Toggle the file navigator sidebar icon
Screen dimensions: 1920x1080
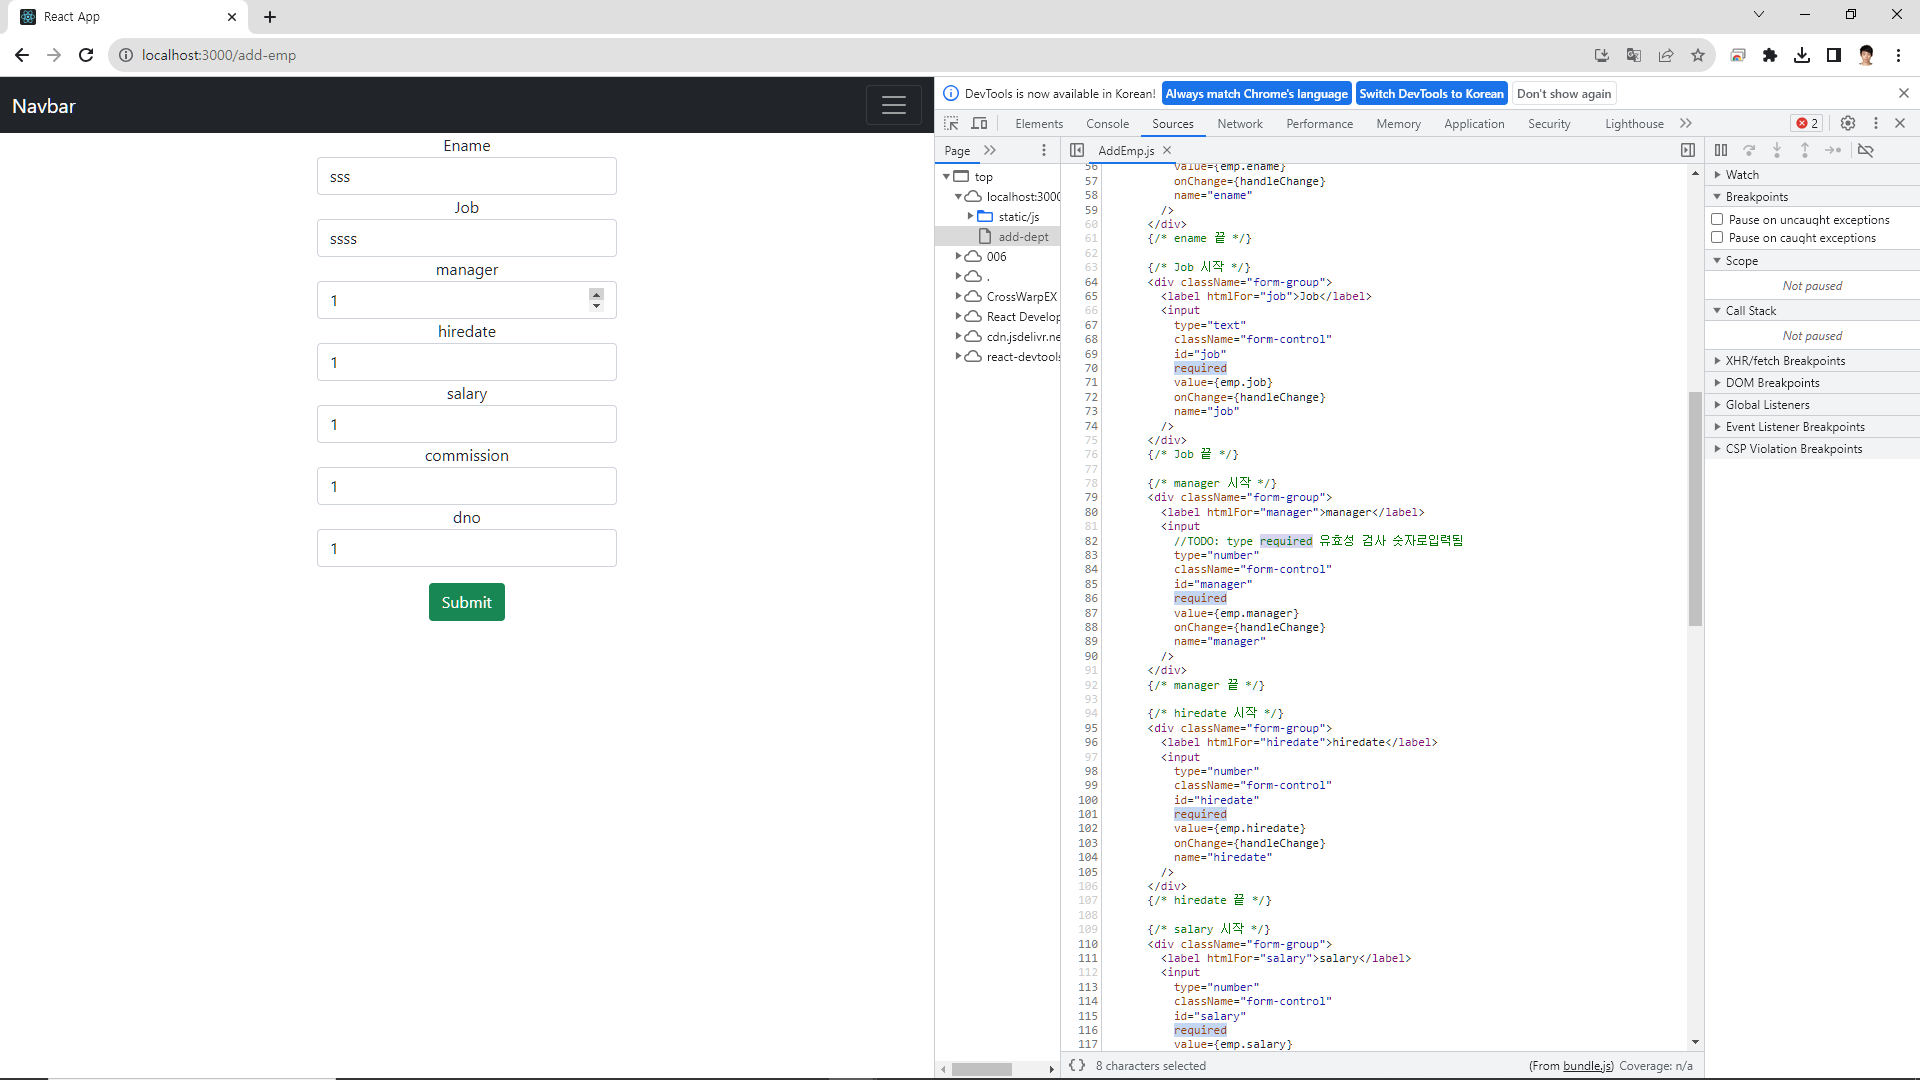coord(1077,150)
